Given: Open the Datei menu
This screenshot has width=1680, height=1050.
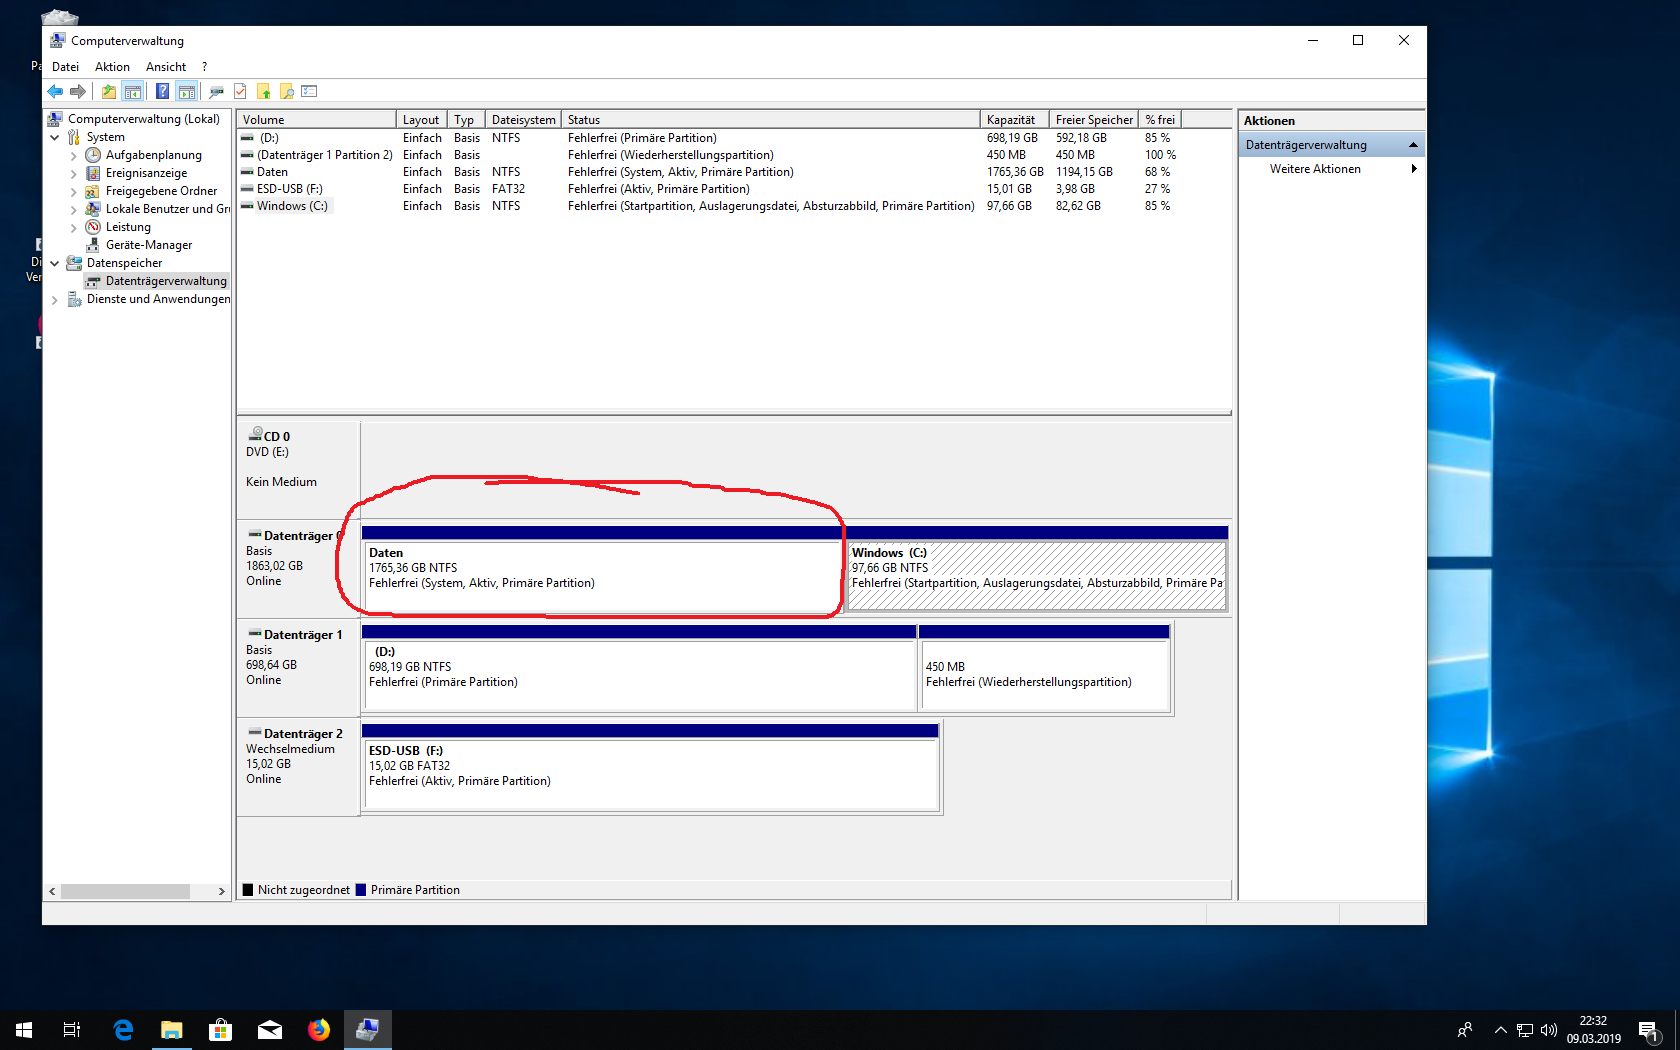Looking at the screenshot, I should pos(65,67).
